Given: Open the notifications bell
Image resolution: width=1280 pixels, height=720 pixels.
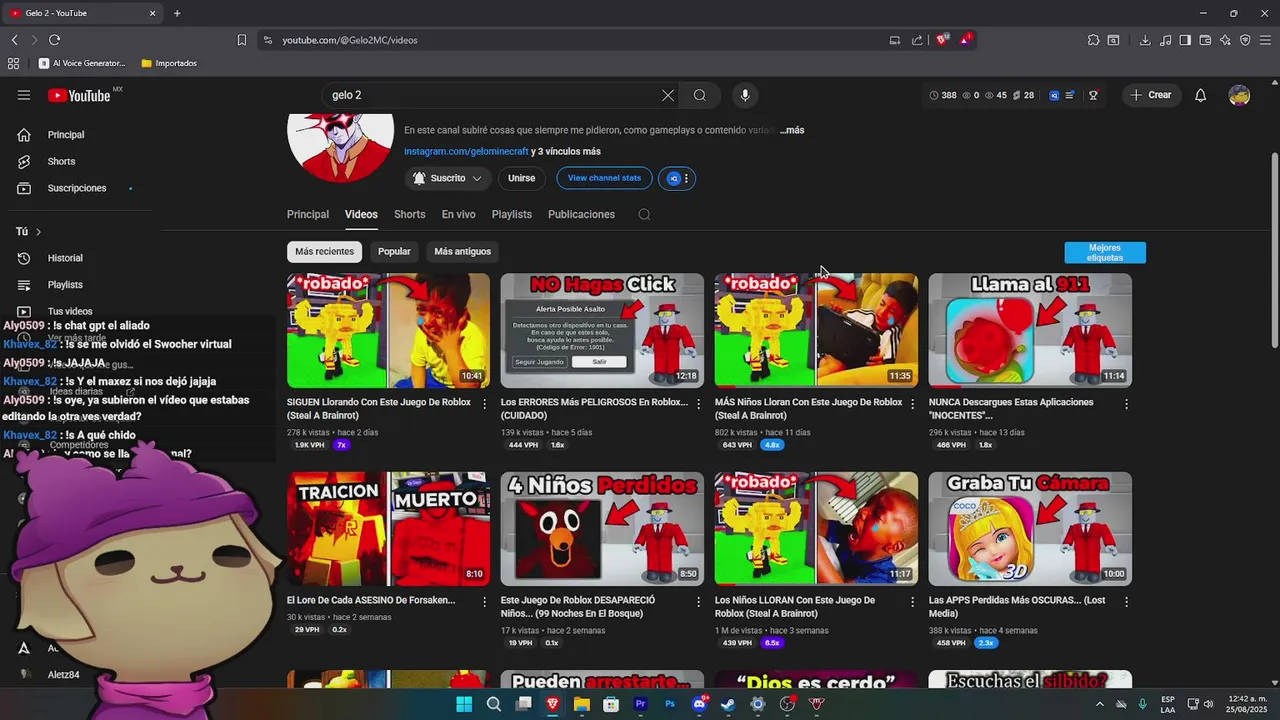Looking at the screenshot, I should [x=1200, y=95].
